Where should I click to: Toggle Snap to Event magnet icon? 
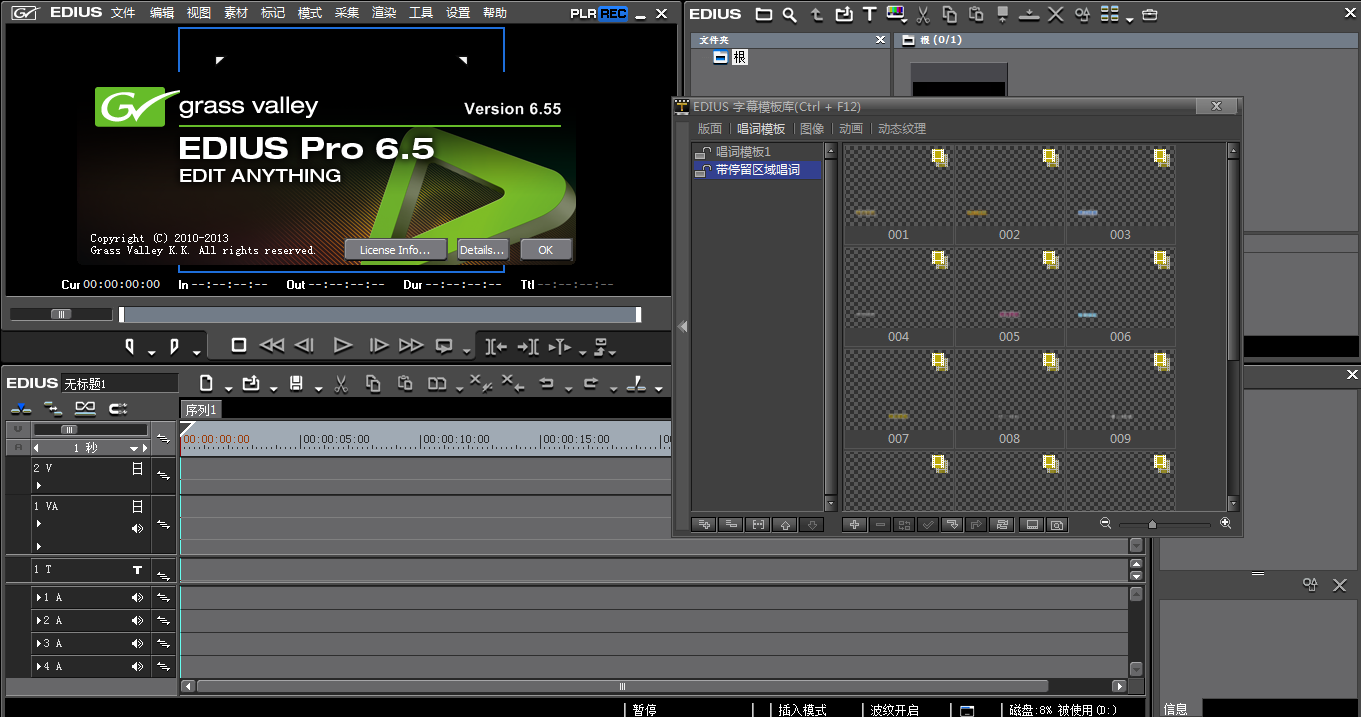pyautogui.click(x=118, y=408)
